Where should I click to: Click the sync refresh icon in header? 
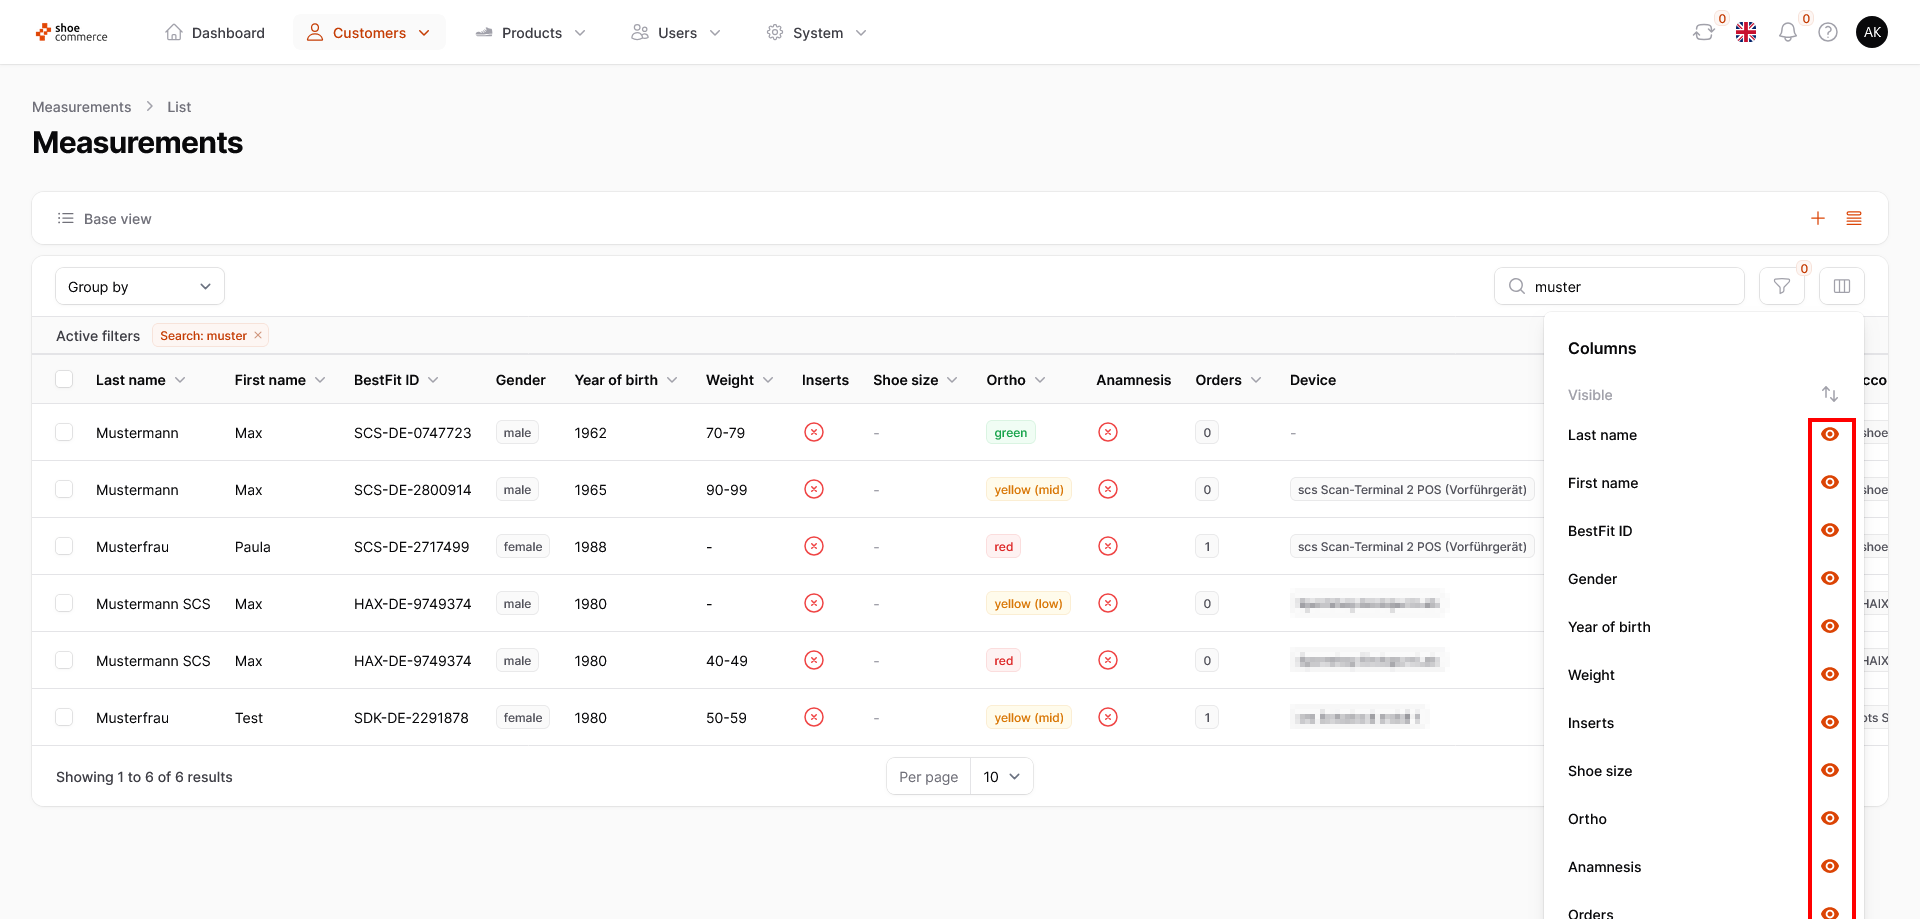coord(1703,33)
